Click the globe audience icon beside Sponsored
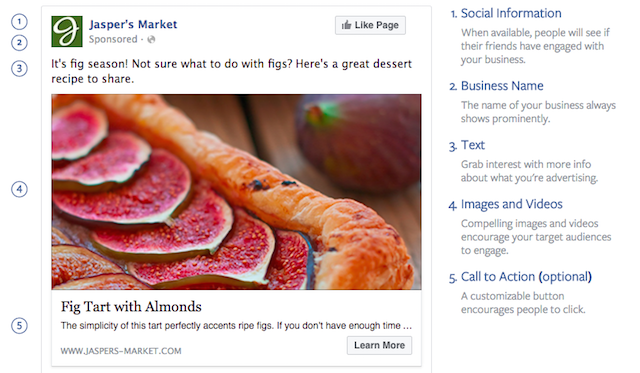 click(x=151, y=39)
